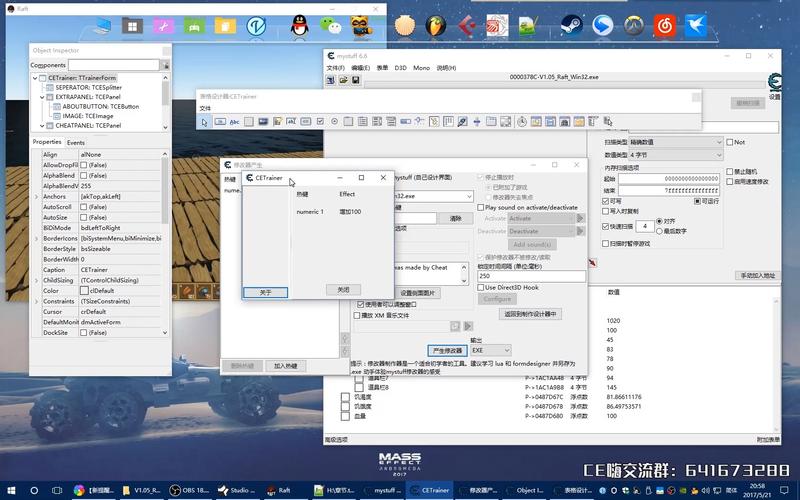Pick the blue plus splitter component in designer toolbar

[477, 122]
